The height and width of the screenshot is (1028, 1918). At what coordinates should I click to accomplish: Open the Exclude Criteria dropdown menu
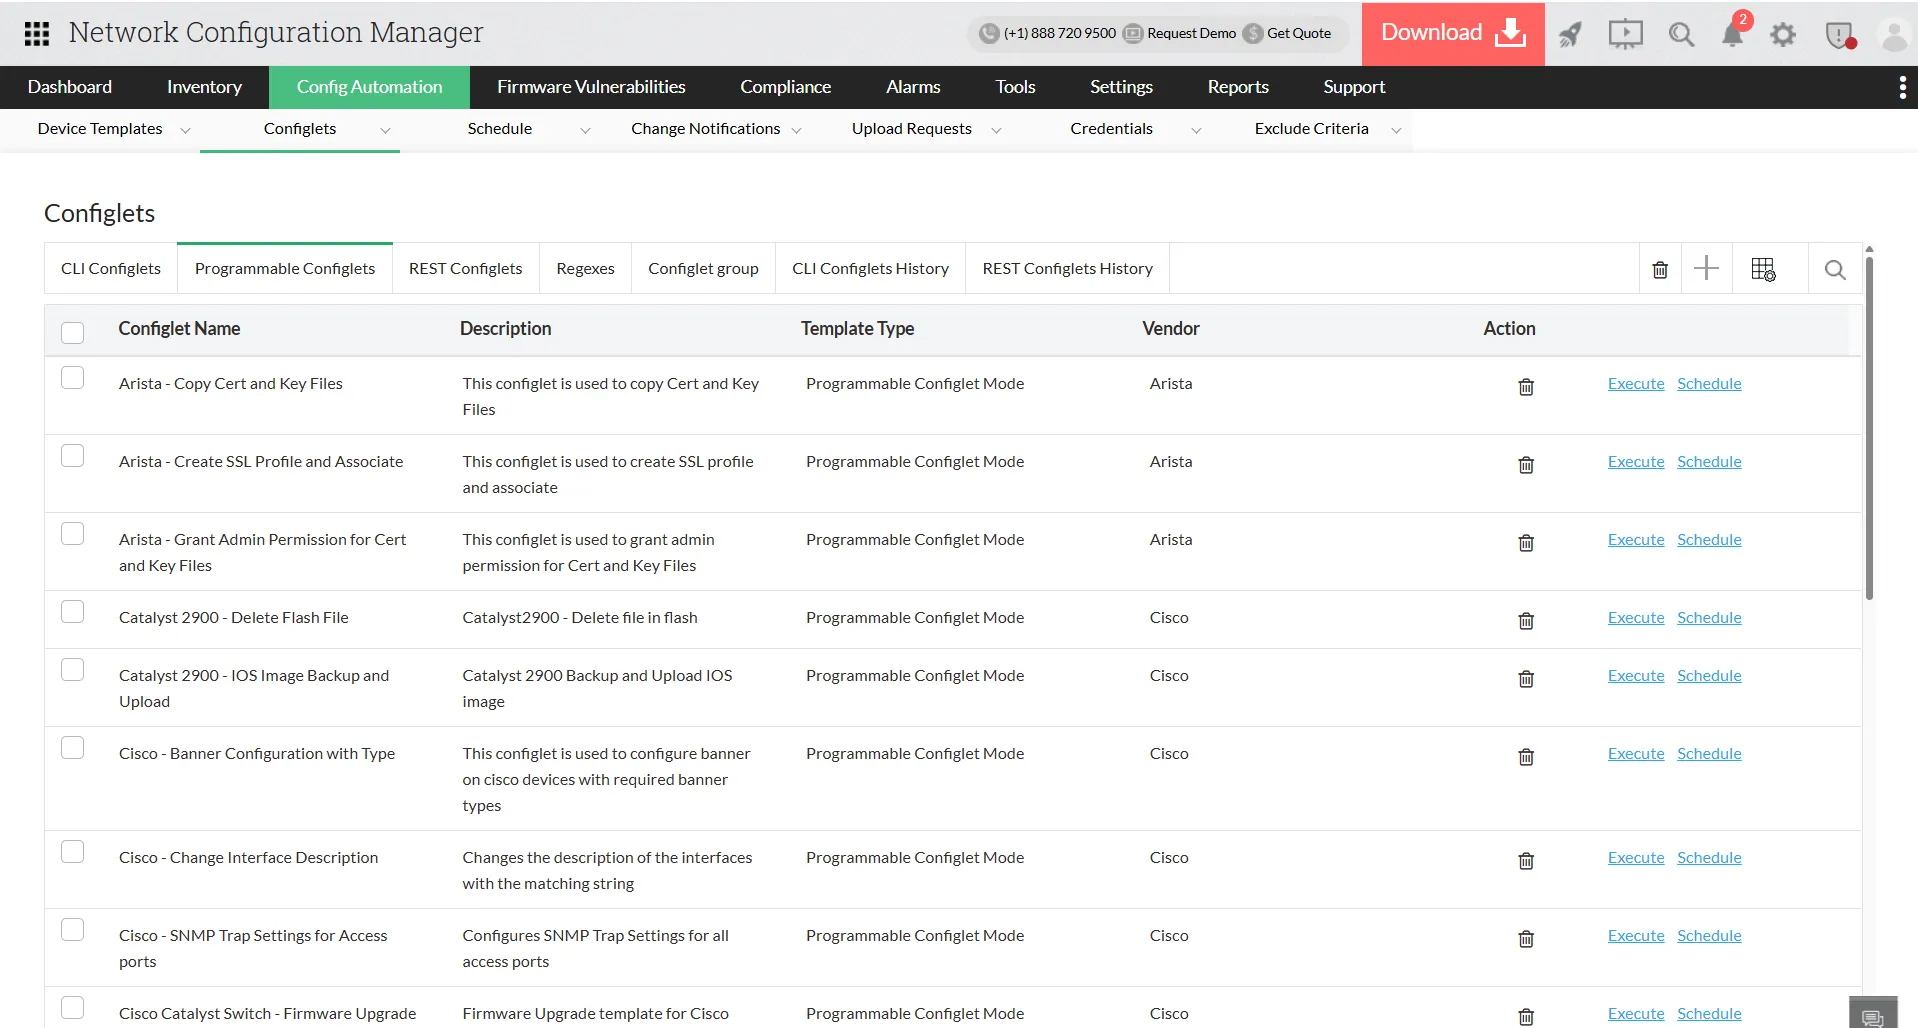[x=1396, y=130]
